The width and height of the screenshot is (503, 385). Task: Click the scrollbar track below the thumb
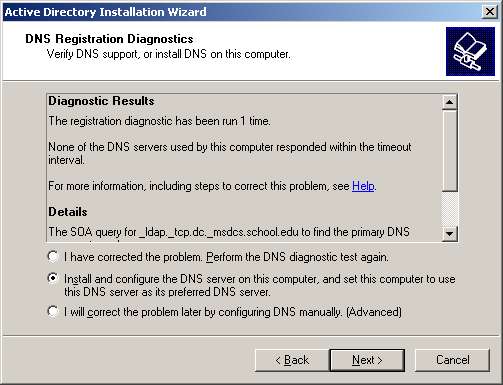(449, 209)
